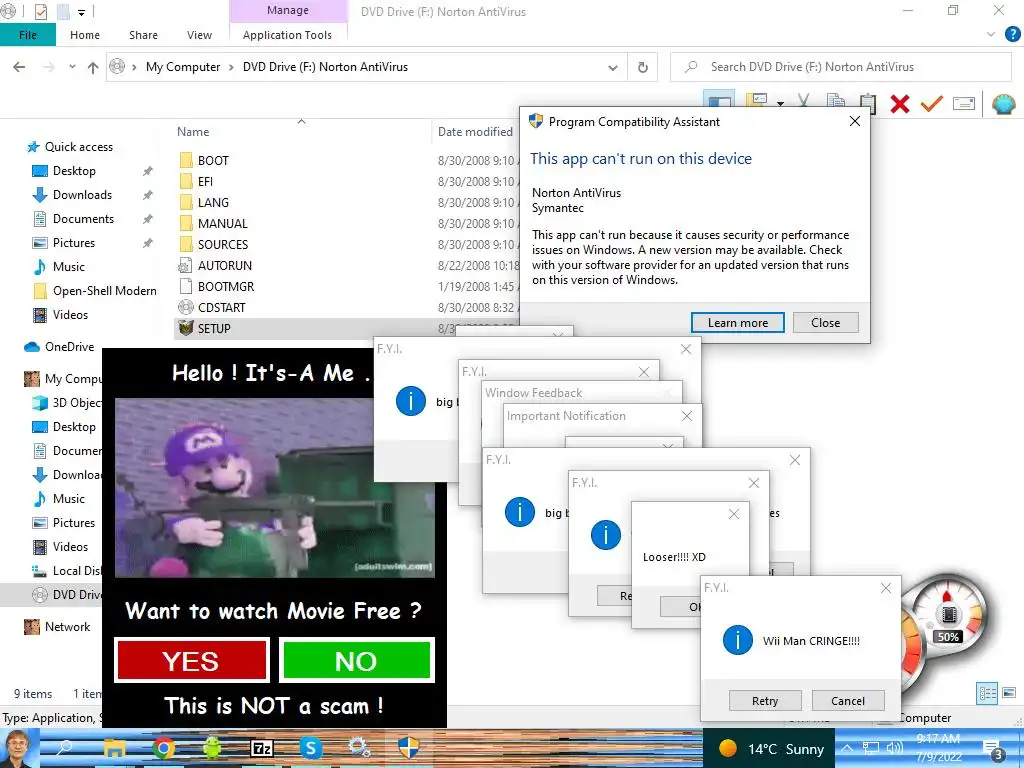Screen dimensions: 1024x768
Task: Click the Copy toolbar icon
Action: [835, 102]
